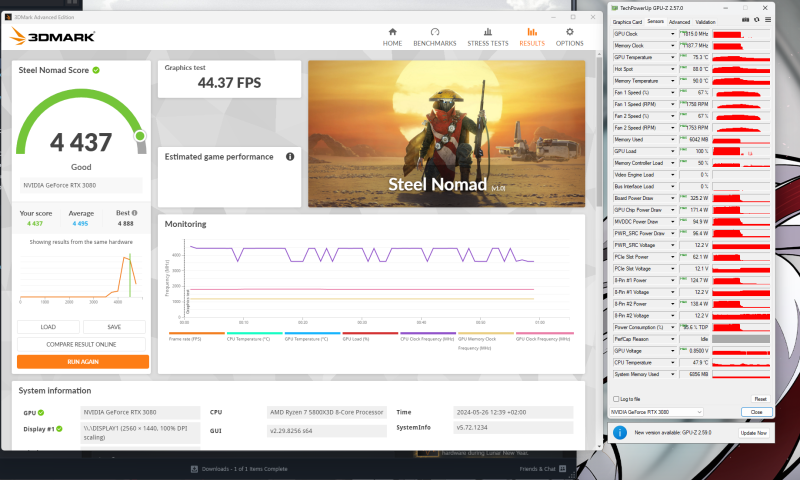Enable the Log to file checkbox
Viewport: 800px width, 480px height.
pos(616,399)
